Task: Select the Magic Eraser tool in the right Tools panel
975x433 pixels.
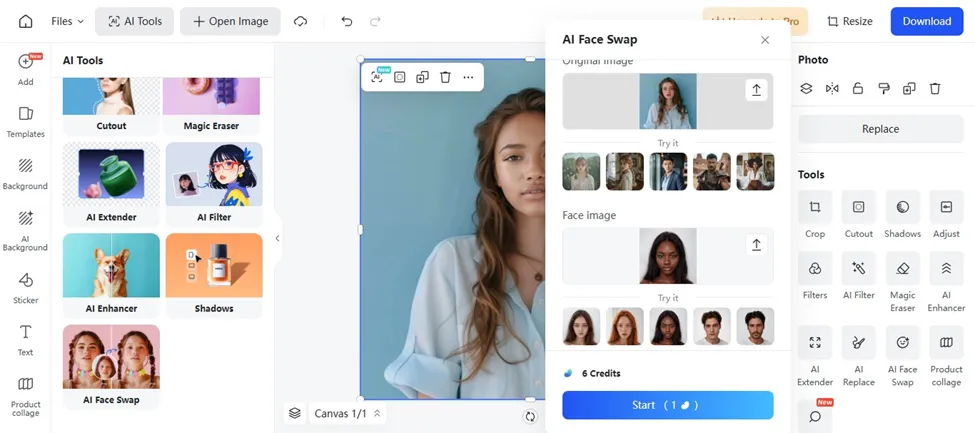Action: click(x=902, y=282)
